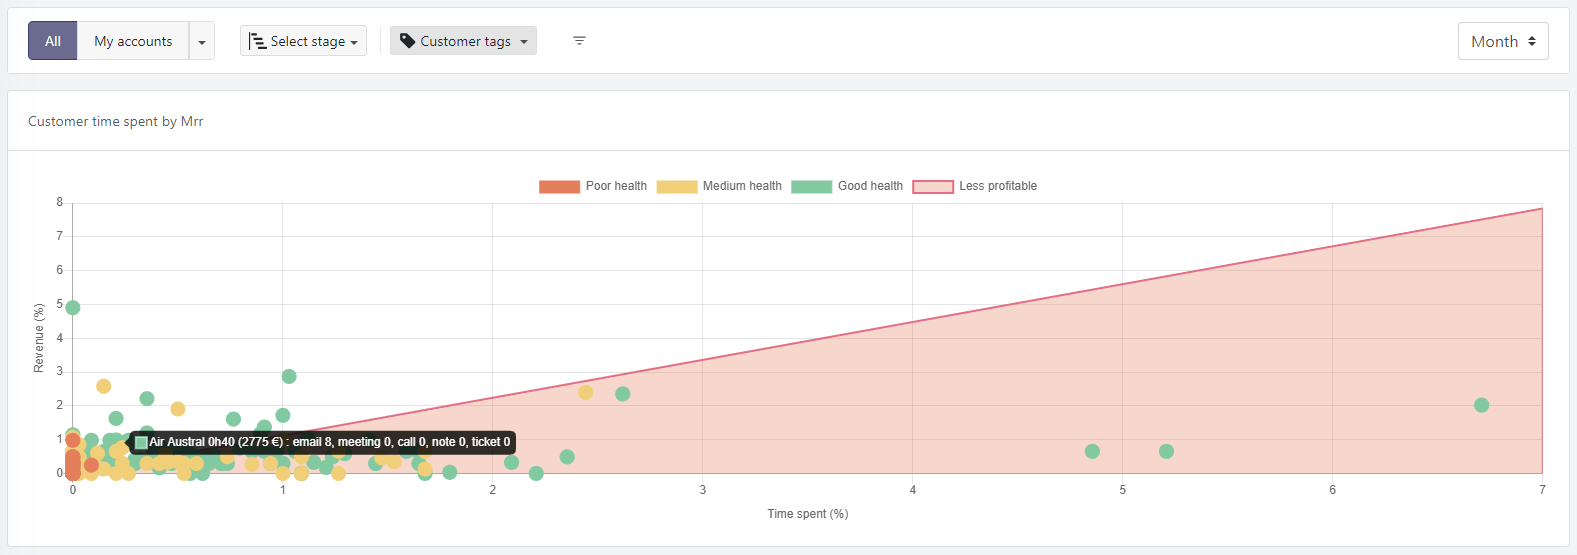Click the green point just right of 5% time spent
This screenshot has width=1577, height=555.
click(1166, 452)
